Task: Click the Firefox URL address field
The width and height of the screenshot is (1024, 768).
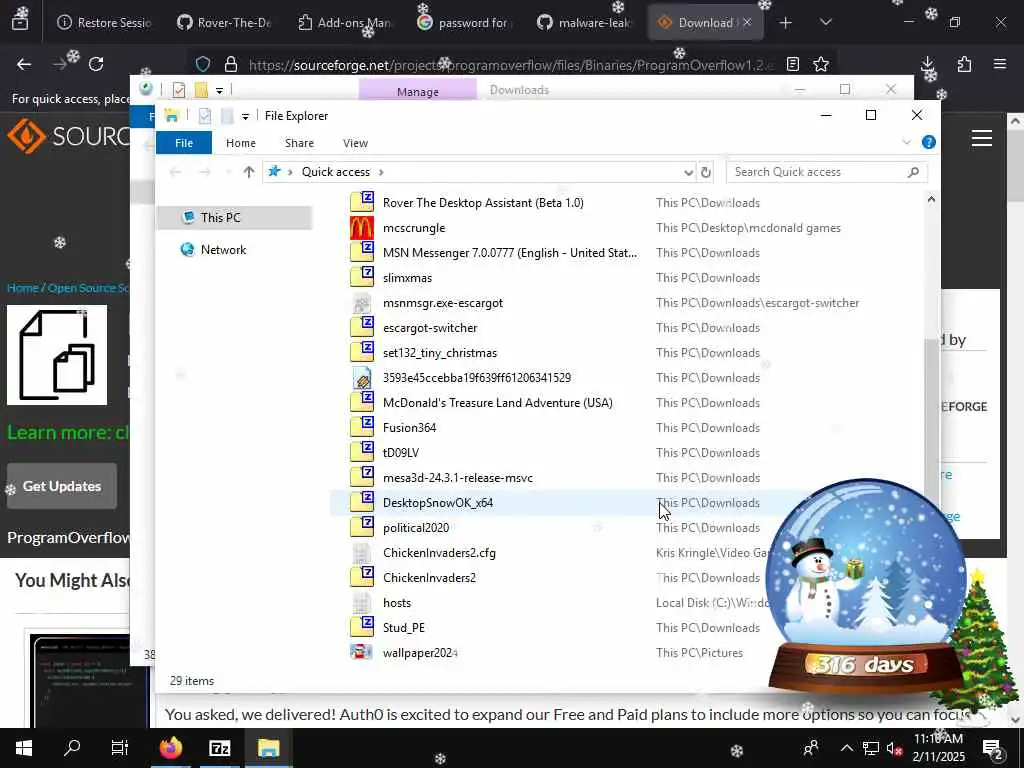Action: coord(511,65)
